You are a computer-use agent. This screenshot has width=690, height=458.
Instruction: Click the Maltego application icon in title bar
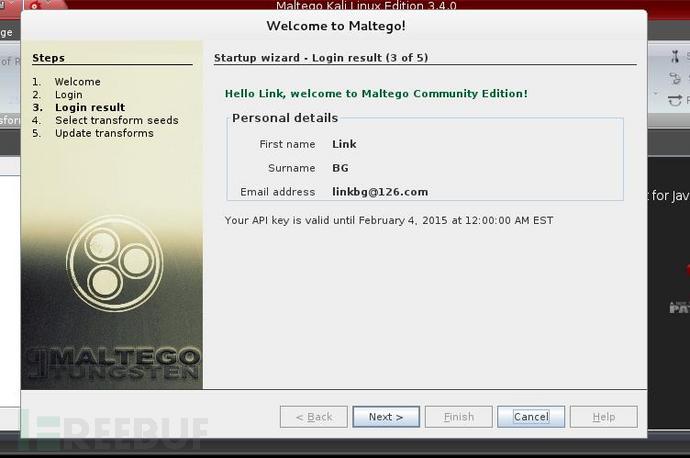(34, 5)
